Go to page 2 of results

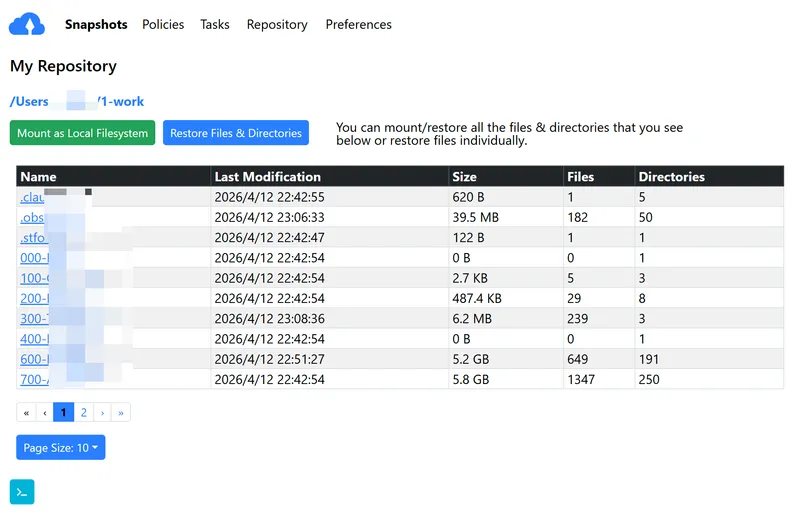(84, 412)
